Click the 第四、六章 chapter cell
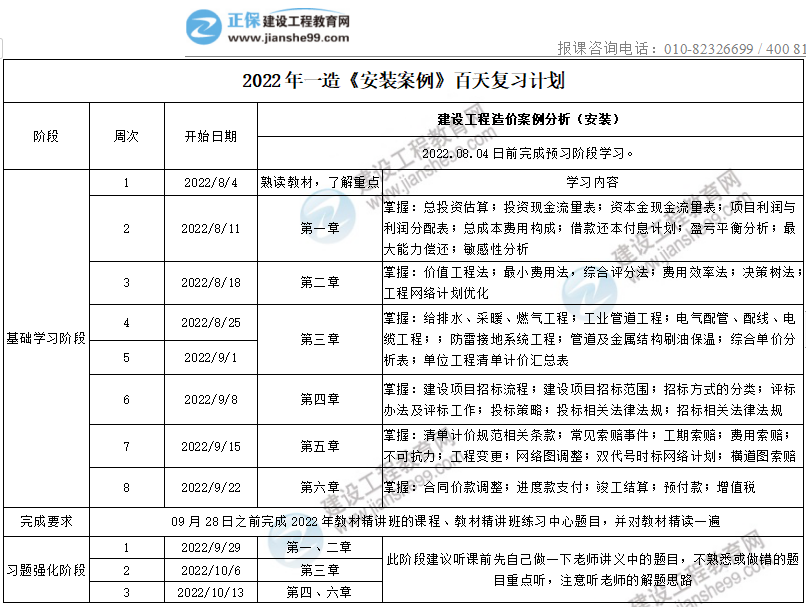 pyautogui.click(x=319, y=592)
